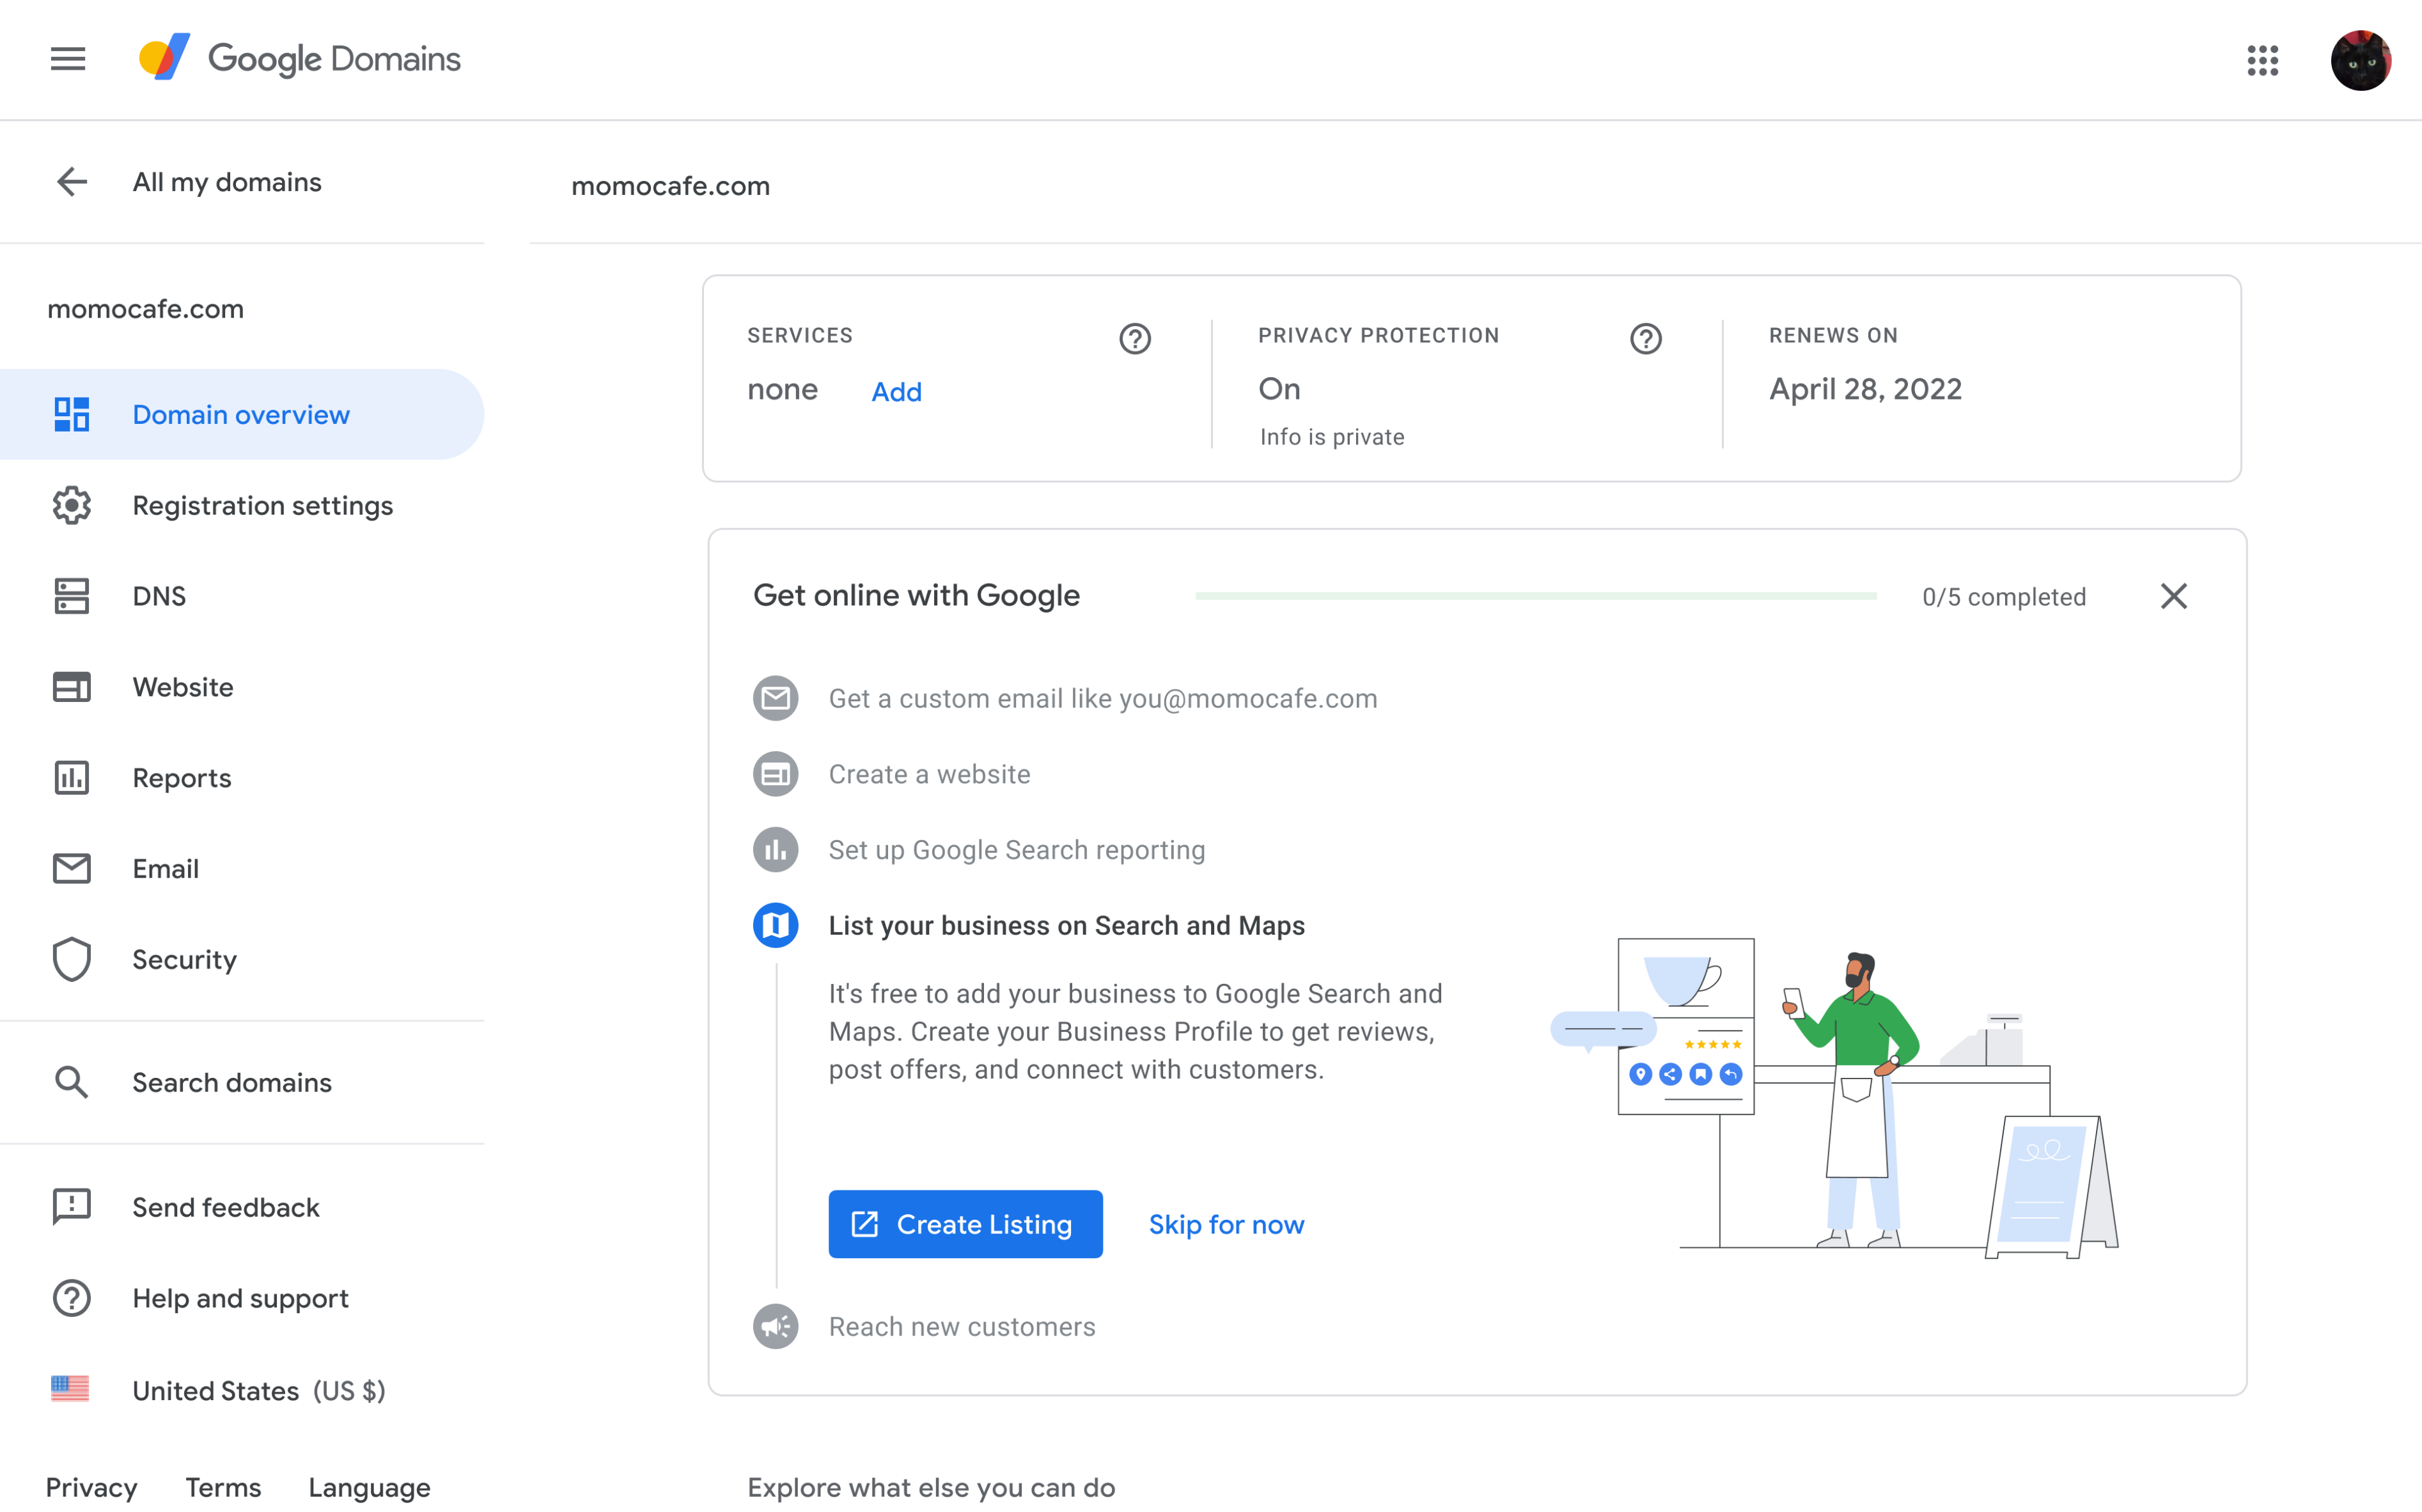Click the April 28, 2022 renewal date
This screenshot has width=2422, height=1512.
pyautogui.click(x=1865, y=389)
